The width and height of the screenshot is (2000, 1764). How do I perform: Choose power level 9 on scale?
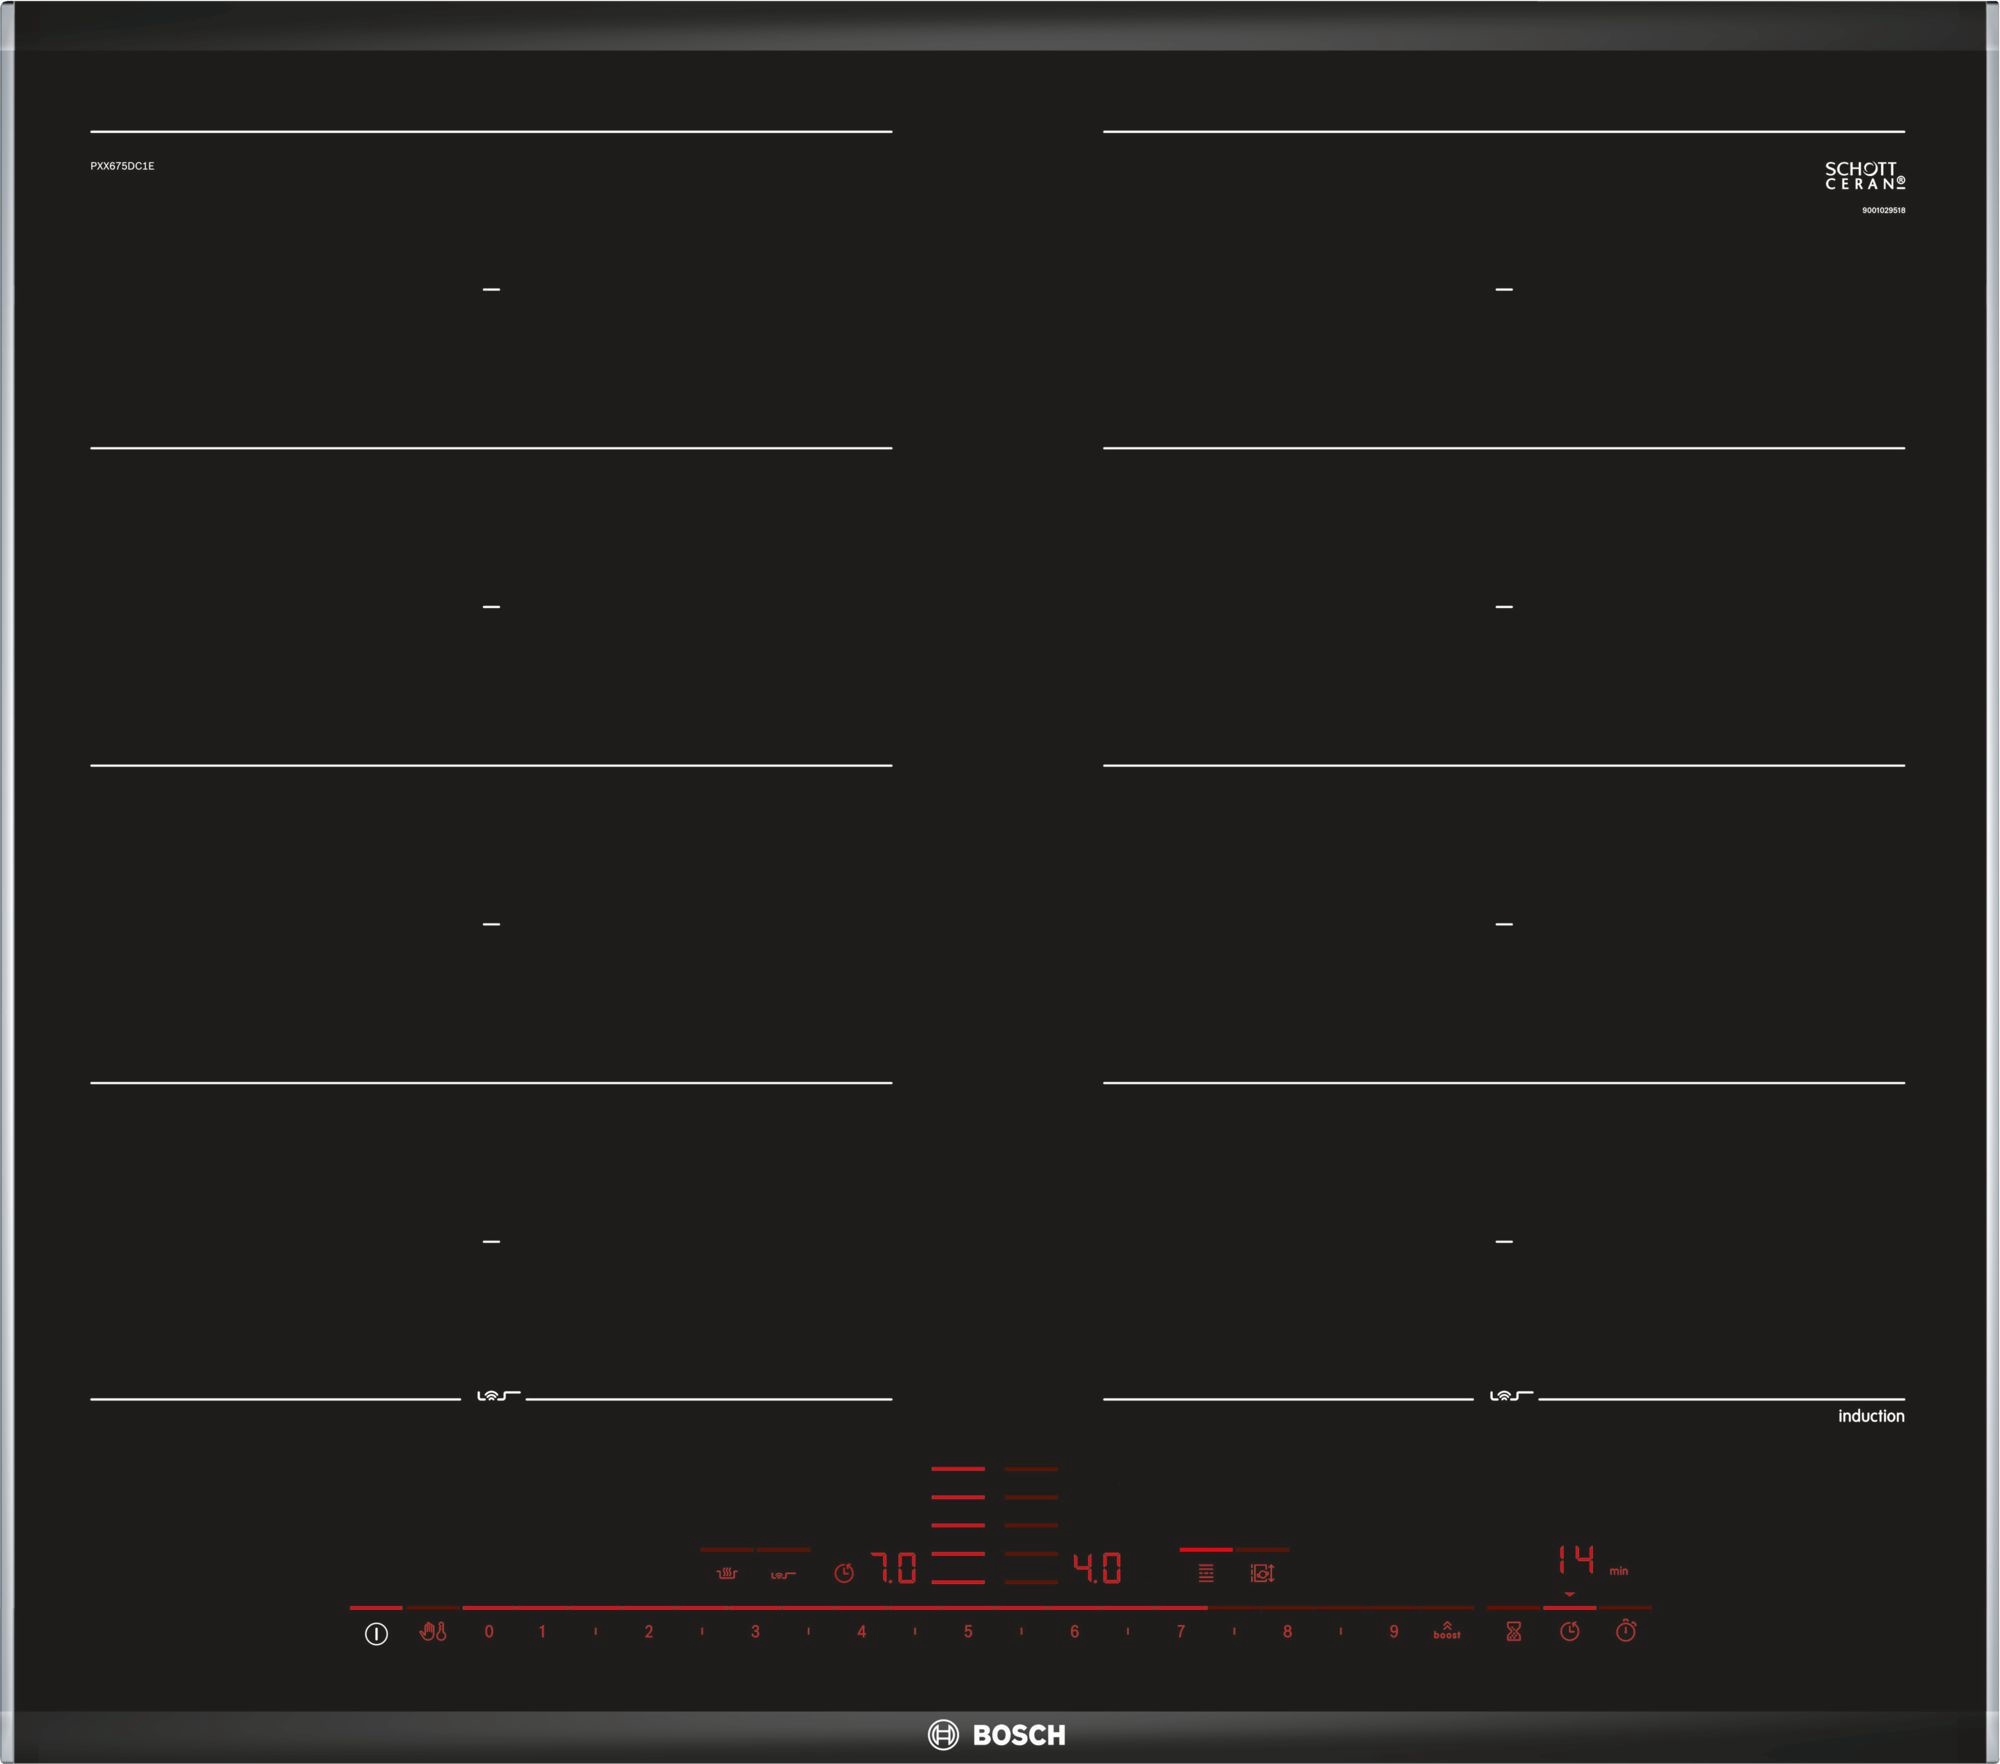pos(1393,1632)
